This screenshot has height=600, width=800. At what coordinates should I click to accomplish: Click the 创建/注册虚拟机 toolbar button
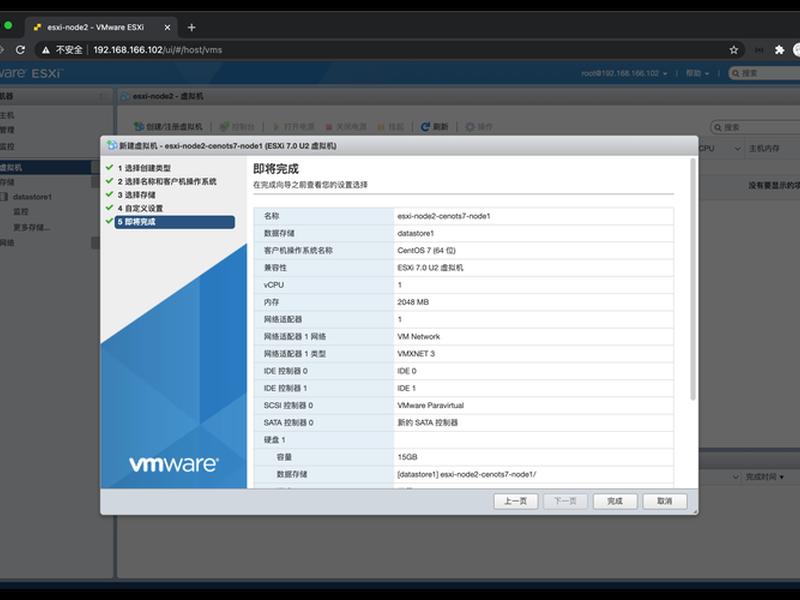pos(168,127)
